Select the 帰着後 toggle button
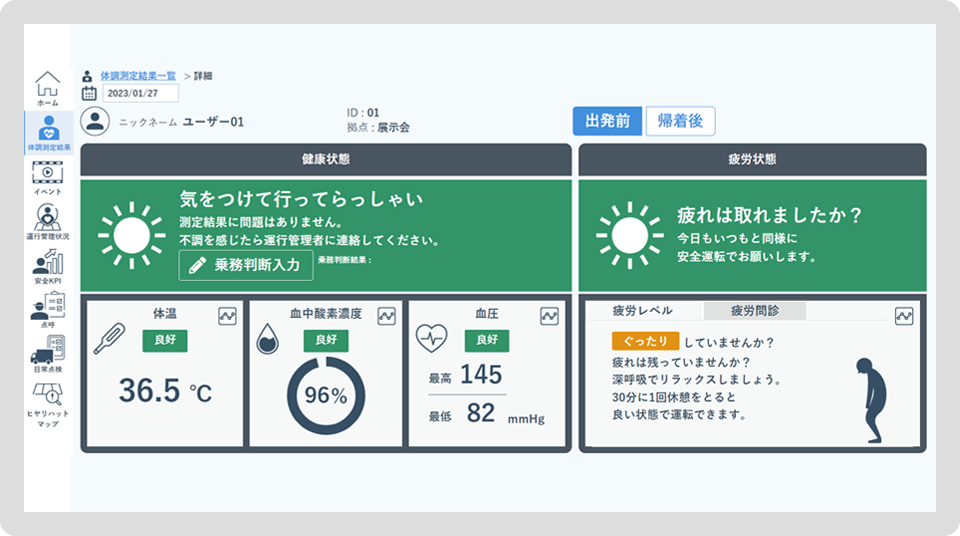The width and height of the screenshot is (960, 536). pos(680,121)
